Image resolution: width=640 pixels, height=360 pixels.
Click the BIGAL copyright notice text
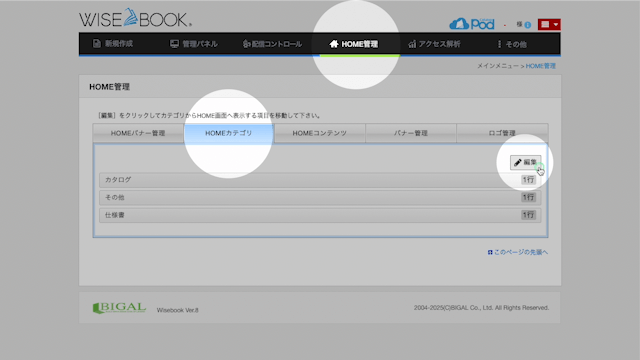coord(481,308)
